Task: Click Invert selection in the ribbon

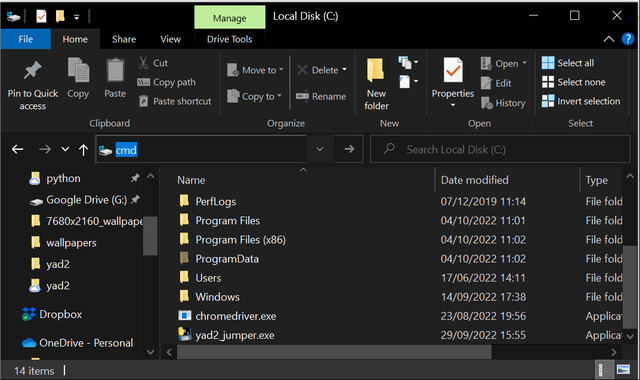Action: click(581, 101)
